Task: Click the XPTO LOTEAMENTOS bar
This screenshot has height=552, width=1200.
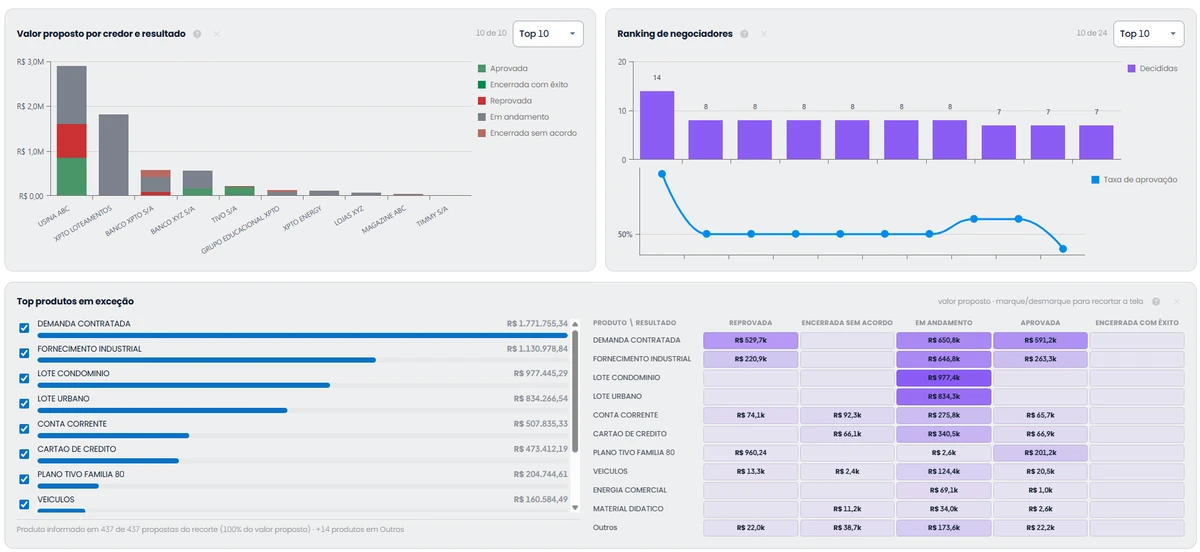Action: (x=113, y=155)
